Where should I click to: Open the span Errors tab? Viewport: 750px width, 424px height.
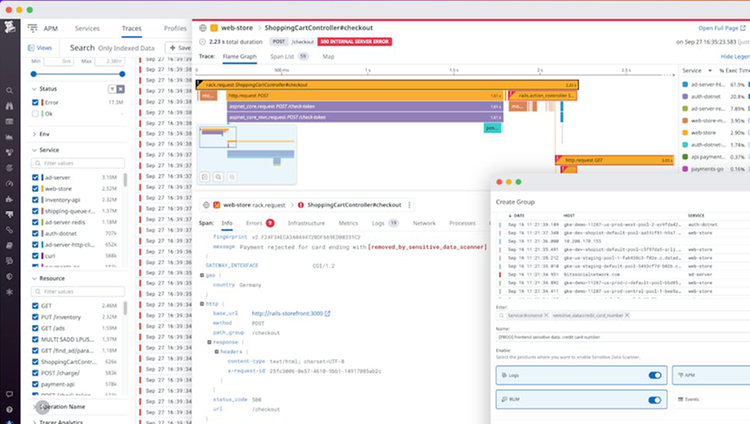[260, 223]
